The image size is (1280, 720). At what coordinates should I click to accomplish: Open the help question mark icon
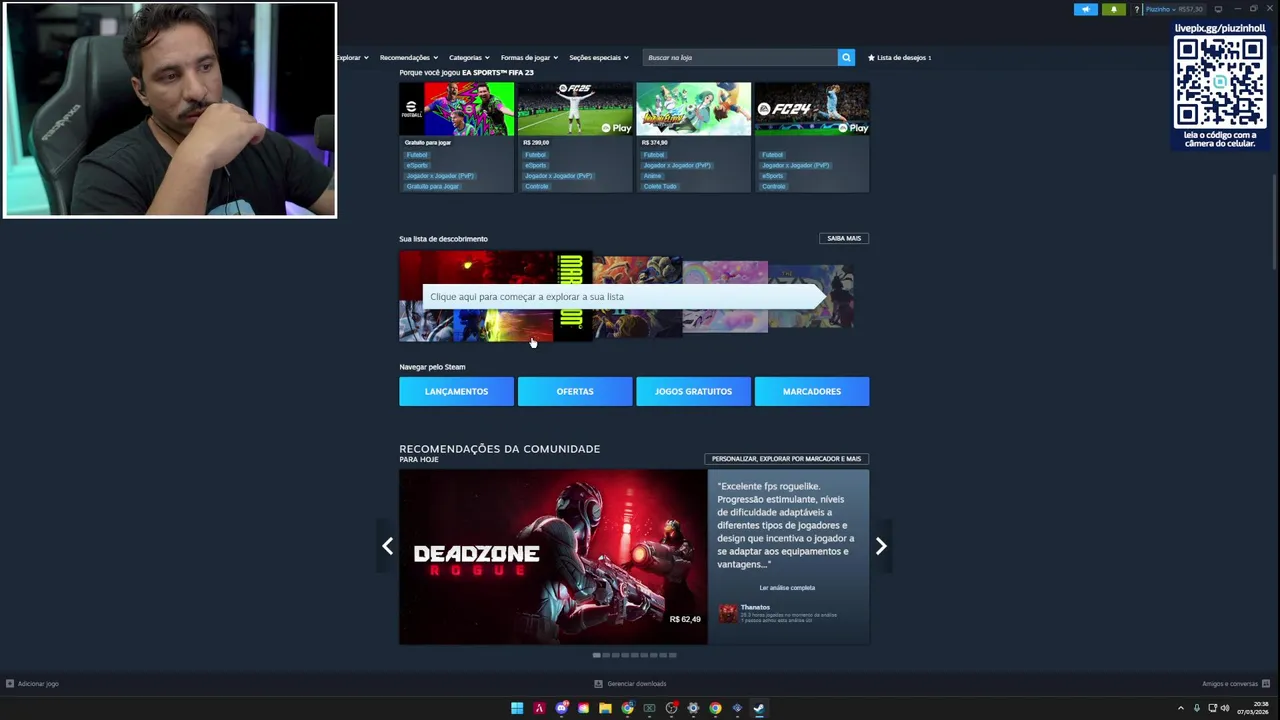pyautogui.click(x=1137, y=9)
